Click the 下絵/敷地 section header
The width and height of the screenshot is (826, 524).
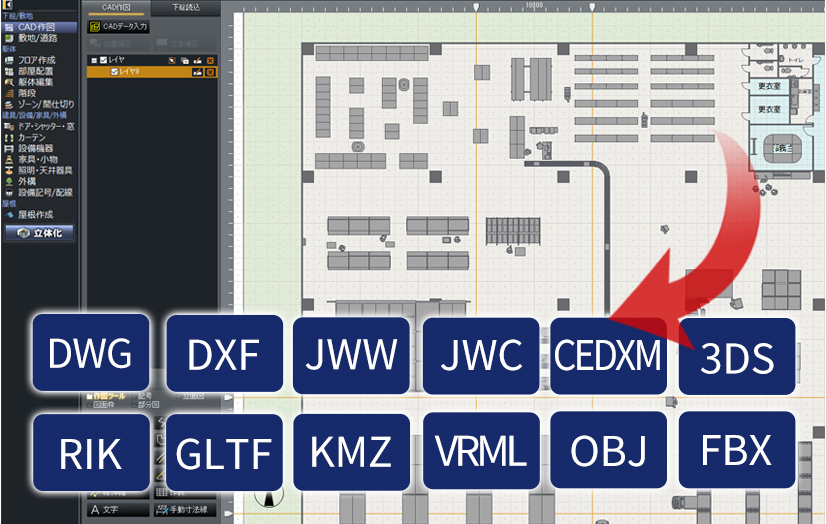tap(17, 16)
